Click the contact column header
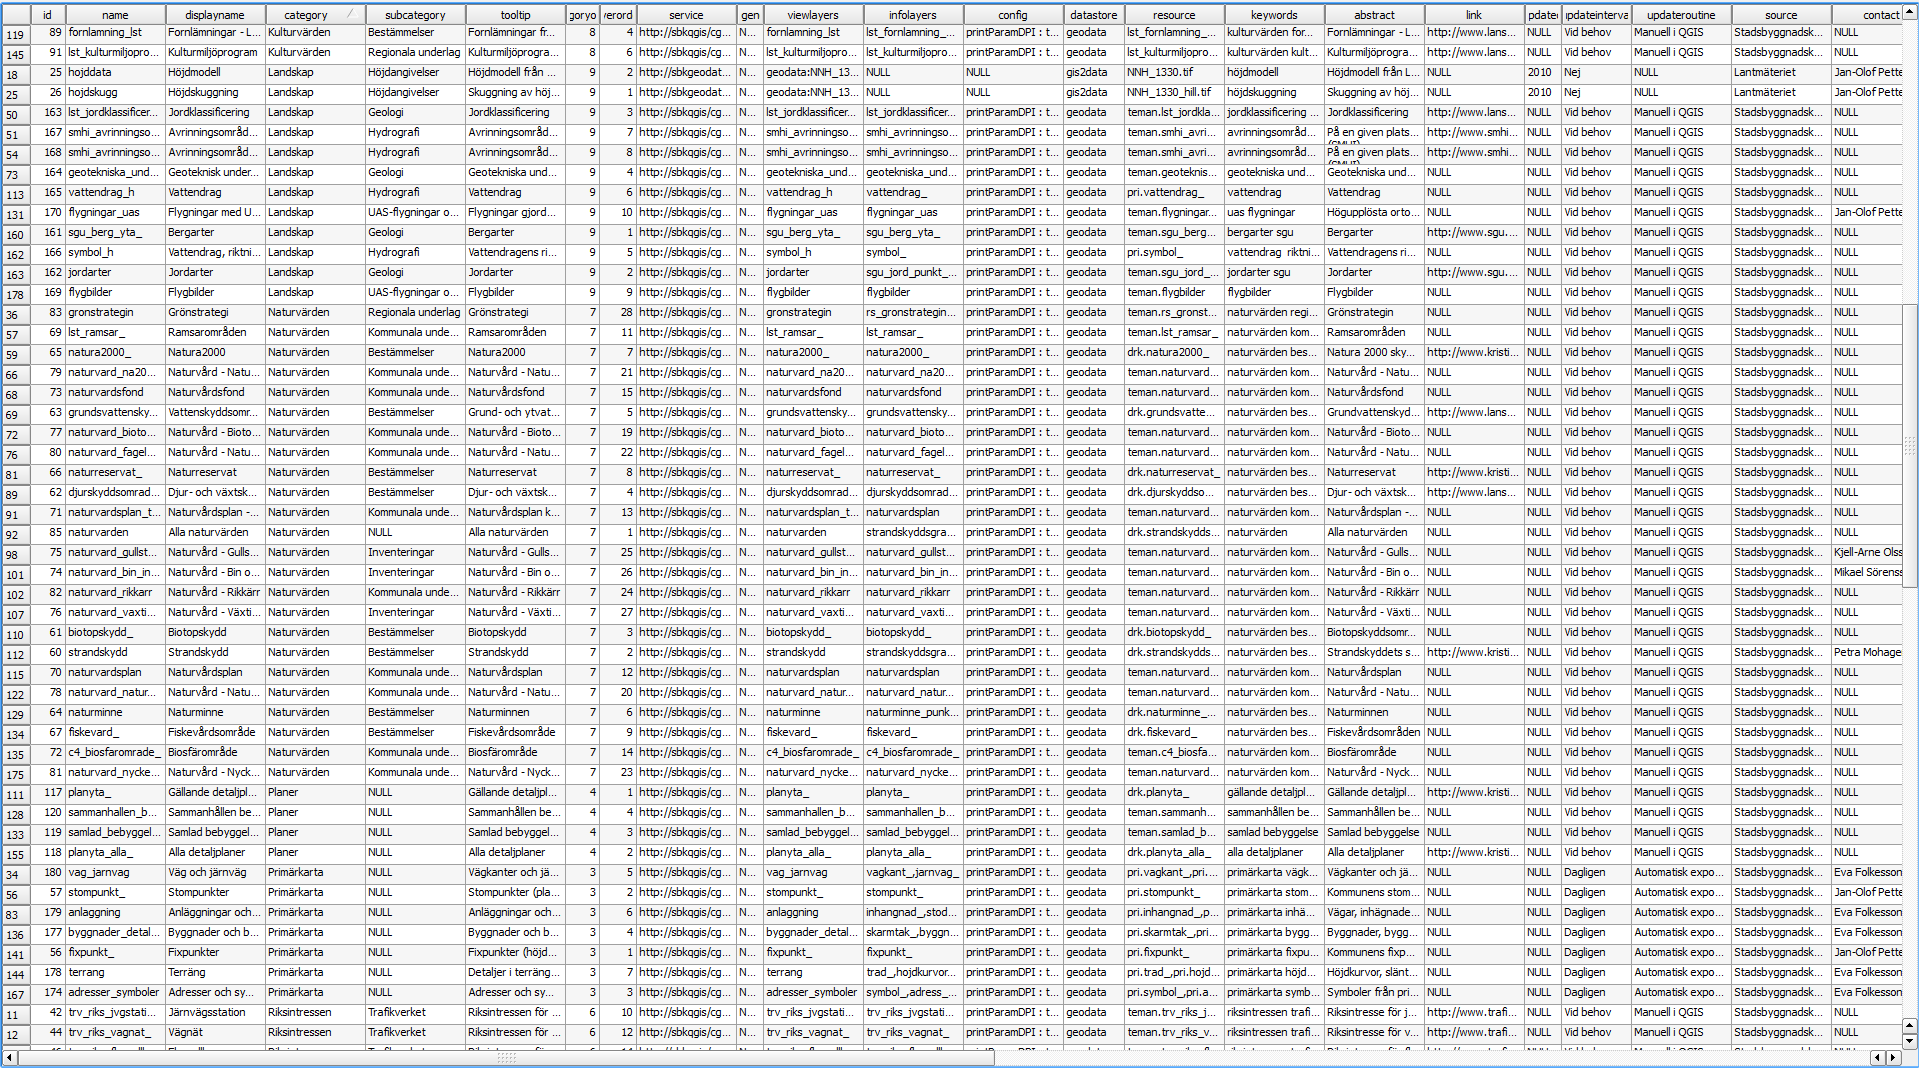The width and height of the screenshot is (1919, 1068). (x=1868, y=15)
